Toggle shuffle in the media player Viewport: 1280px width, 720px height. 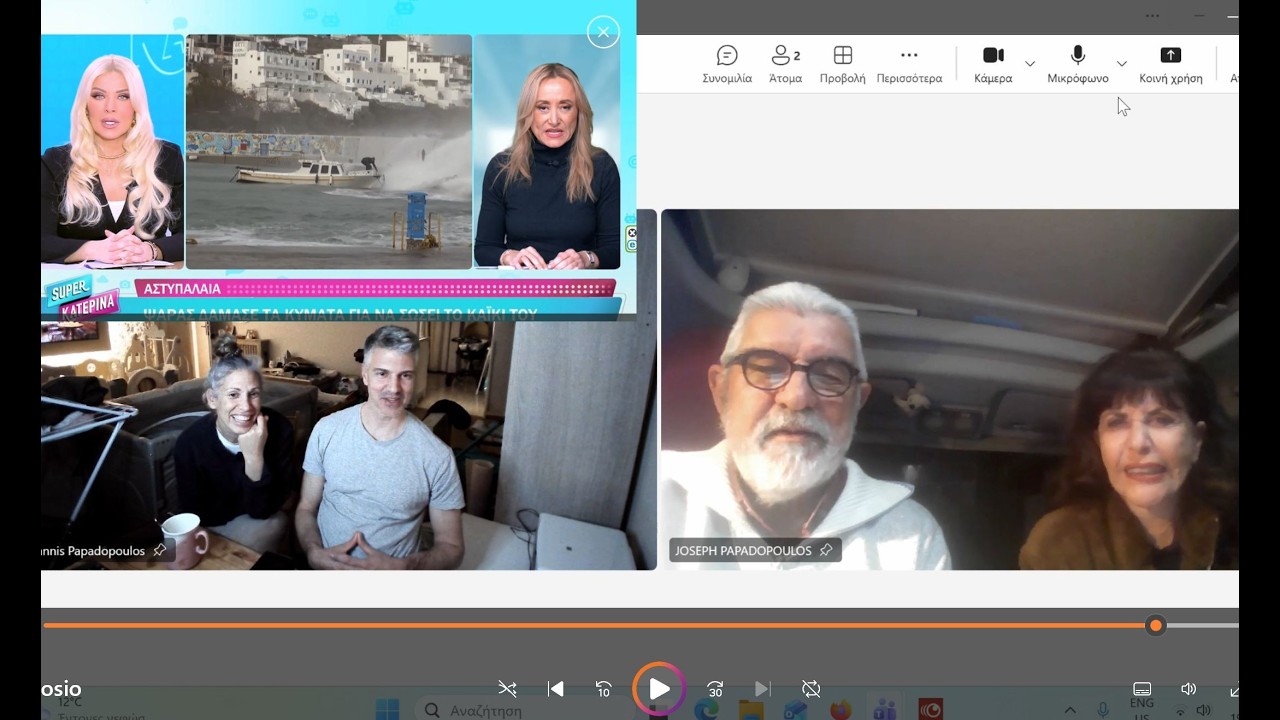tap(508, 689)
